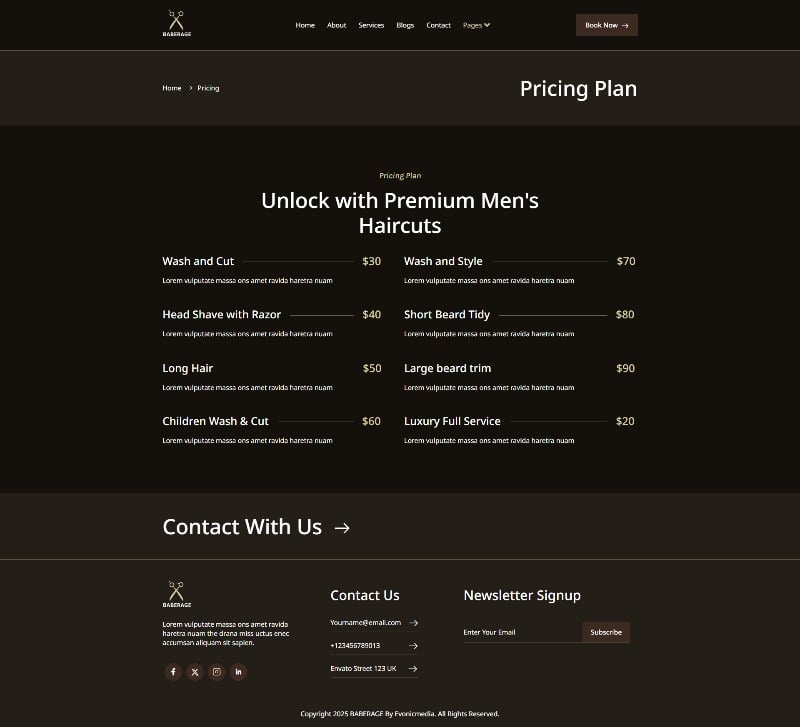Click the Home breadcrumb link
The height and width of the screenshot is (727, 800).
pos(172,88)
